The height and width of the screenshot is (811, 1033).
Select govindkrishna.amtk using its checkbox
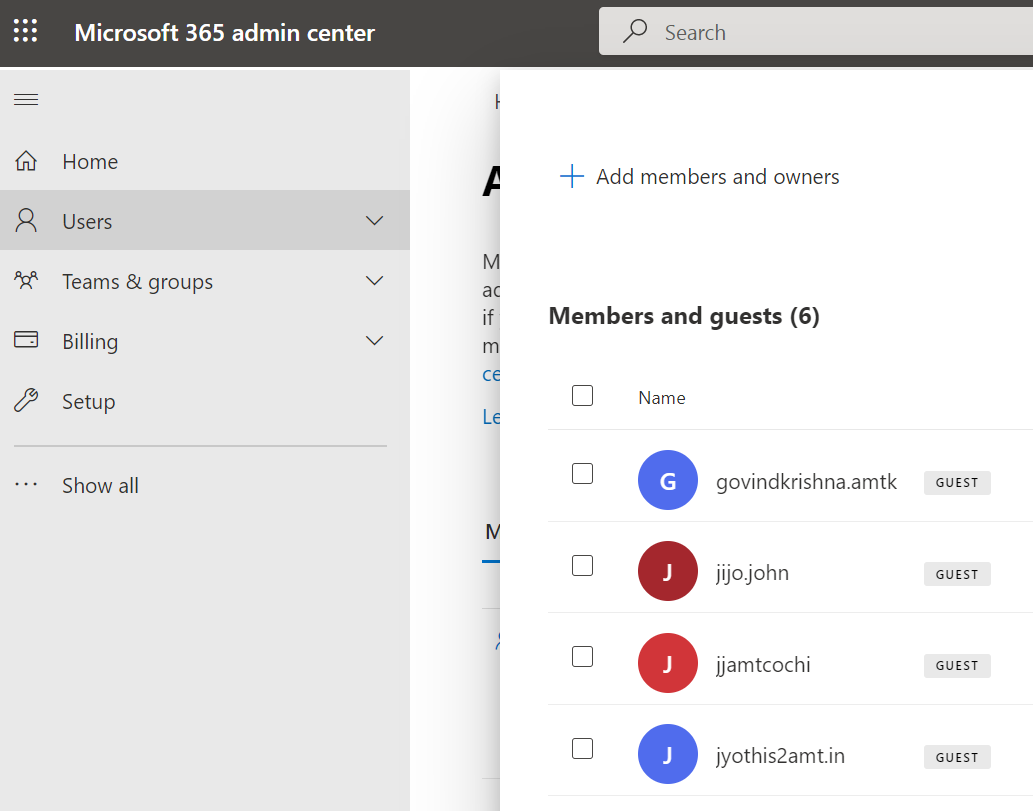582,473
